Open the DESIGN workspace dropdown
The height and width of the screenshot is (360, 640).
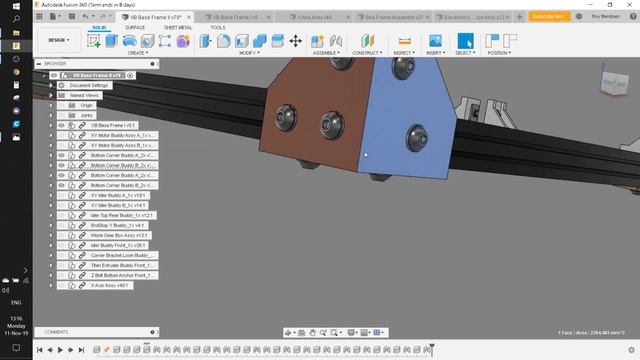[x=59, y=40]
